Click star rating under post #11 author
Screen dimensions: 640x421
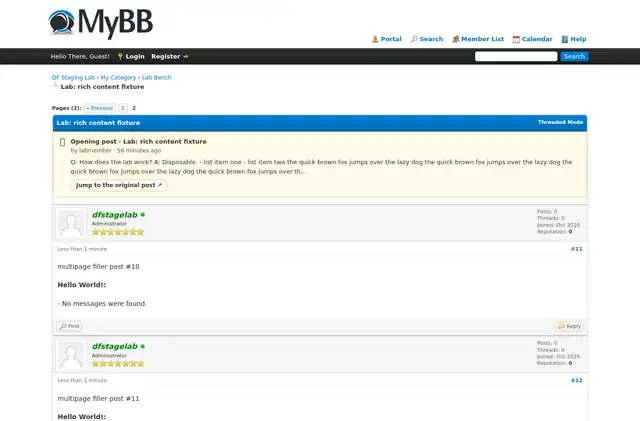pos(118,232)
